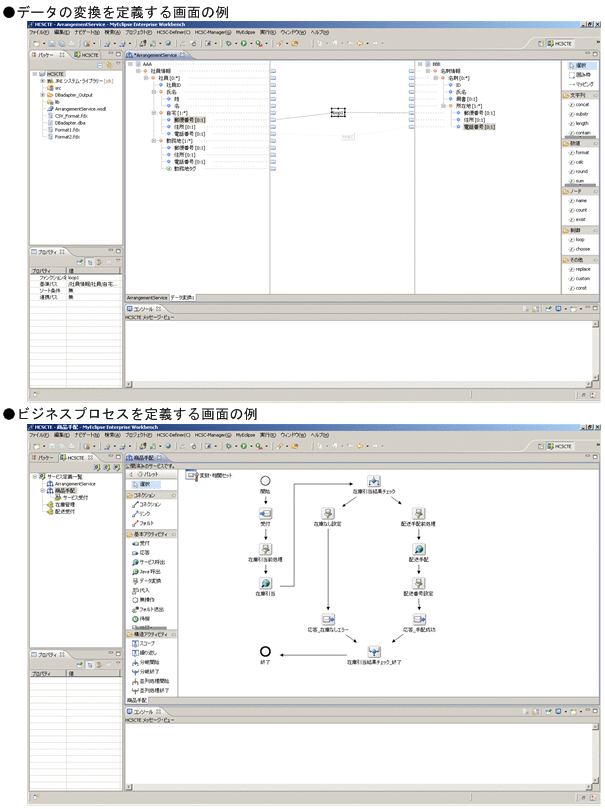Viewport: 605px width, 809px height.
Task: Switch to the データ変換1 editor tab
Action: click(x=182, y=298)
